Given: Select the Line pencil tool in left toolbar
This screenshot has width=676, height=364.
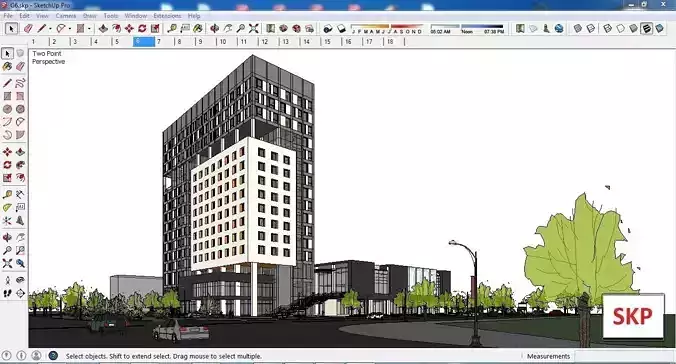Looking at the screenshot, I should coord(7,83).
